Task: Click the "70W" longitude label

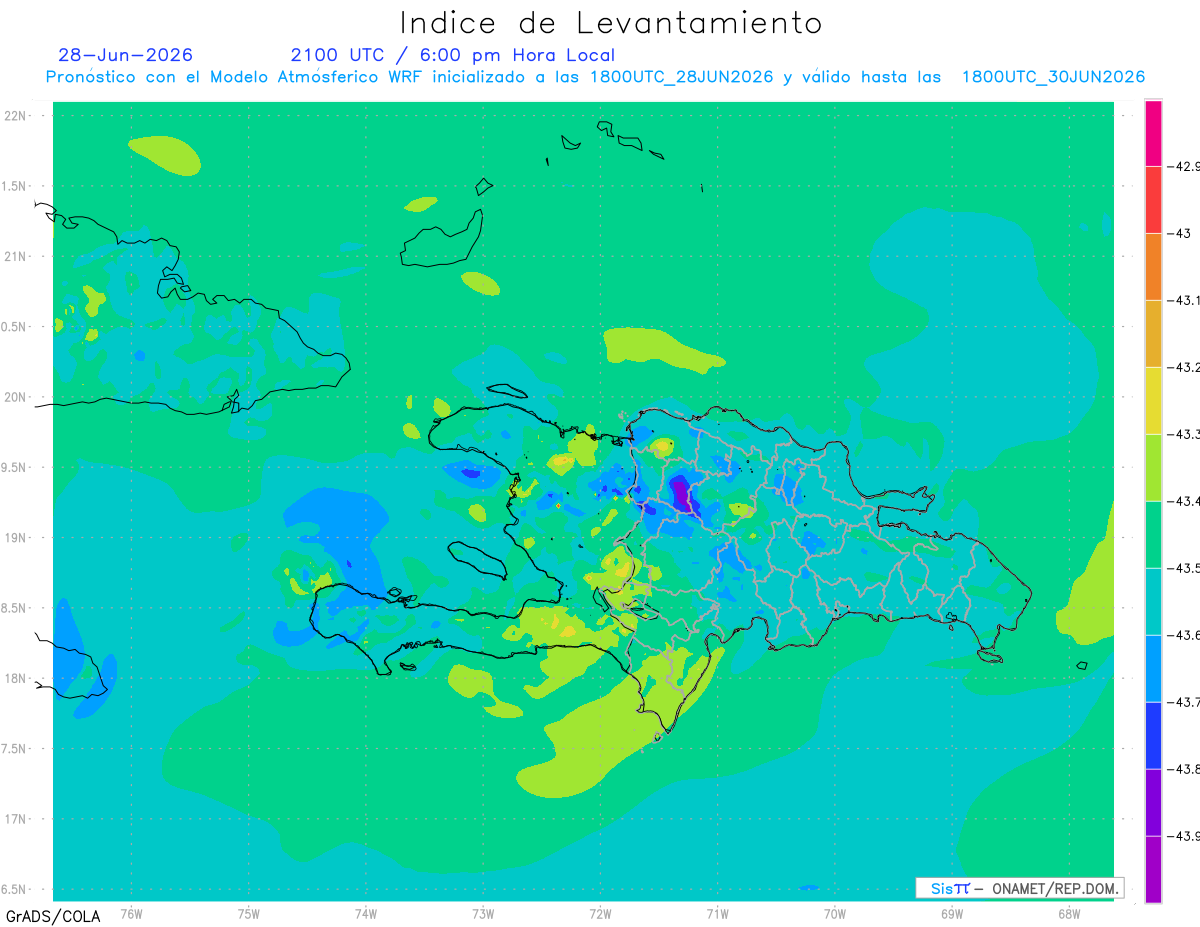Action: [x=835, y=913]
